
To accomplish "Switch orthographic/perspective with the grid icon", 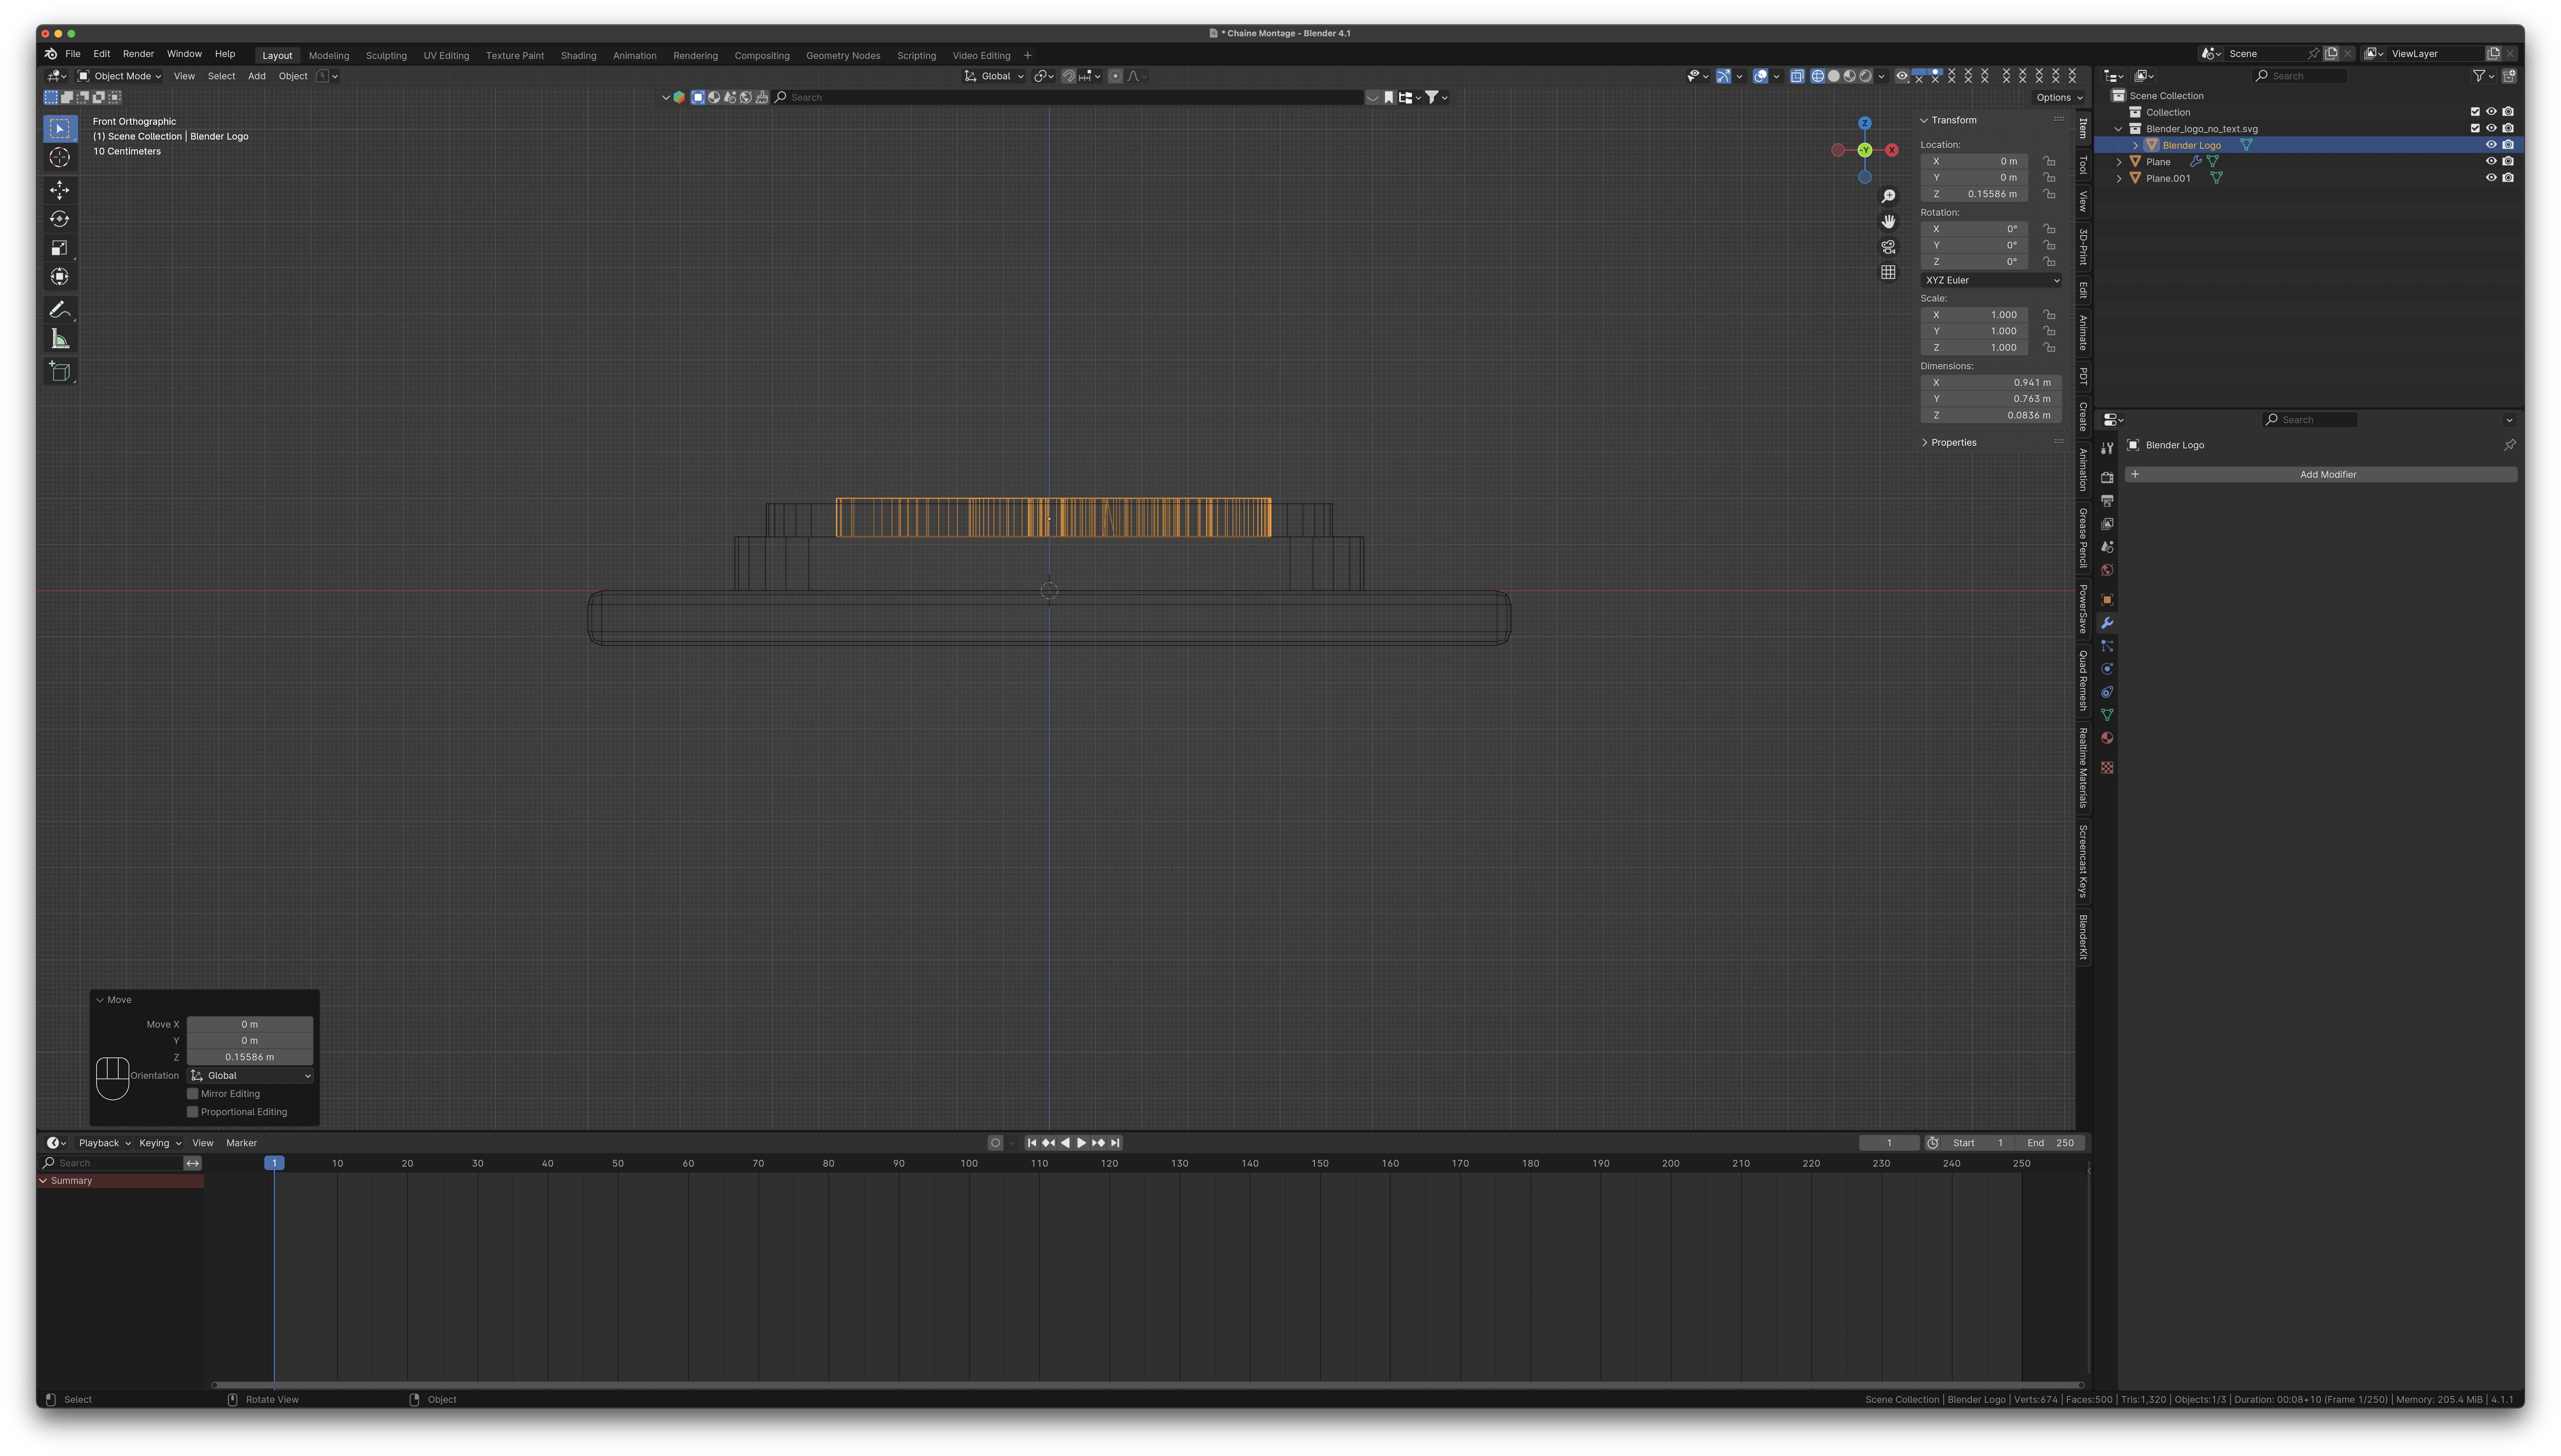I will click(x=1888, y=272).
